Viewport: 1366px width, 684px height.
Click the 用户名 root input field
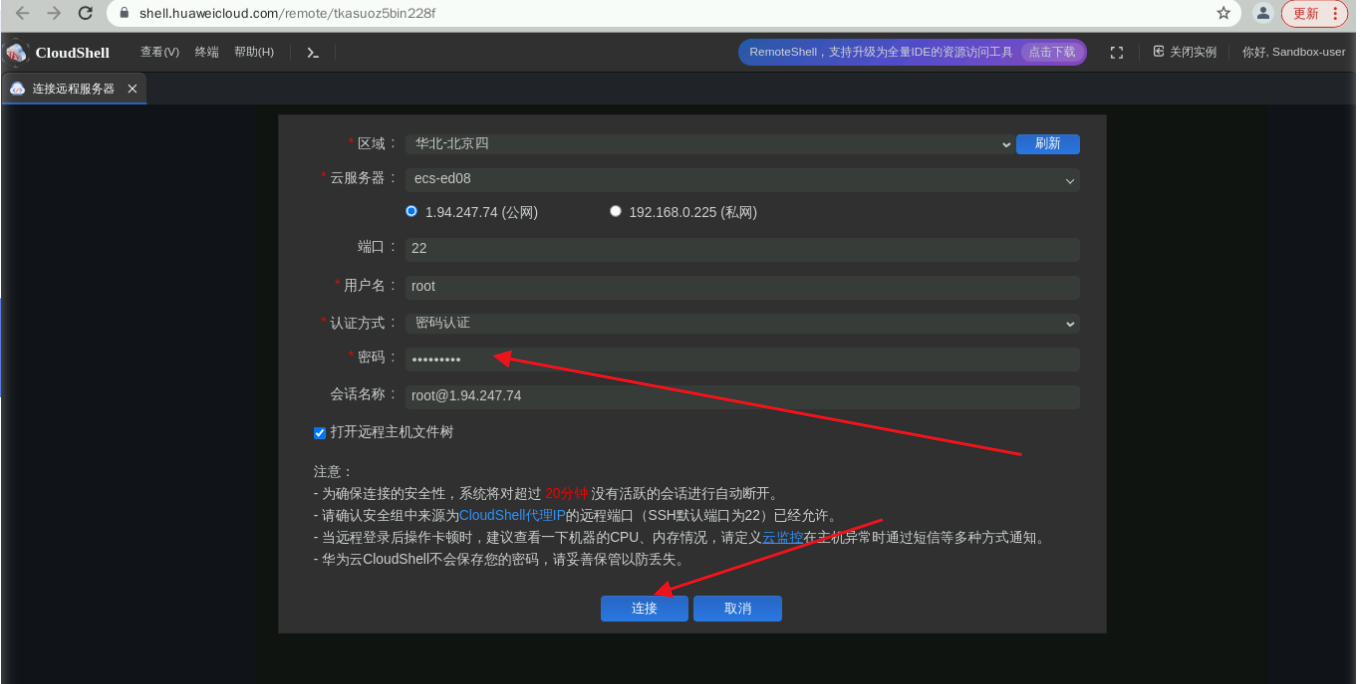tap(742, 287)
